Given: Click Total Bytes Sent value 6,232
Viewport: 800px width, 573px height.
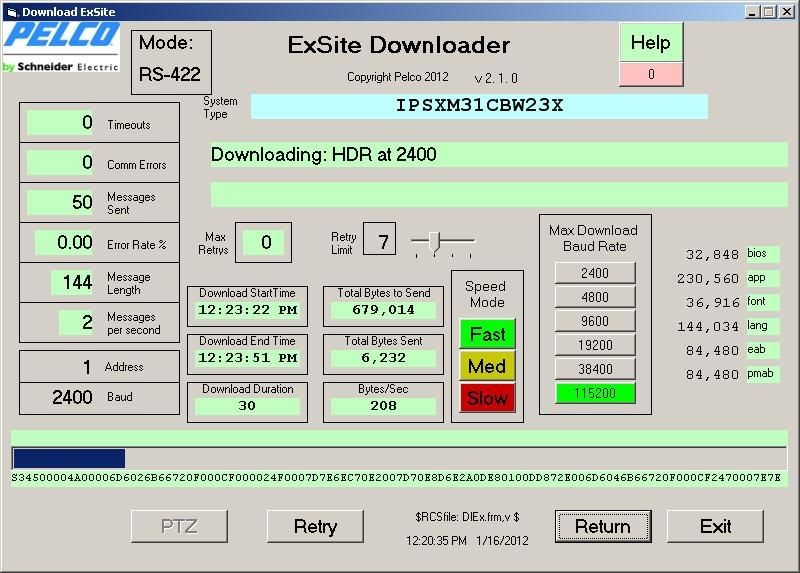Looking at the screenshot, I should point(383,358).
